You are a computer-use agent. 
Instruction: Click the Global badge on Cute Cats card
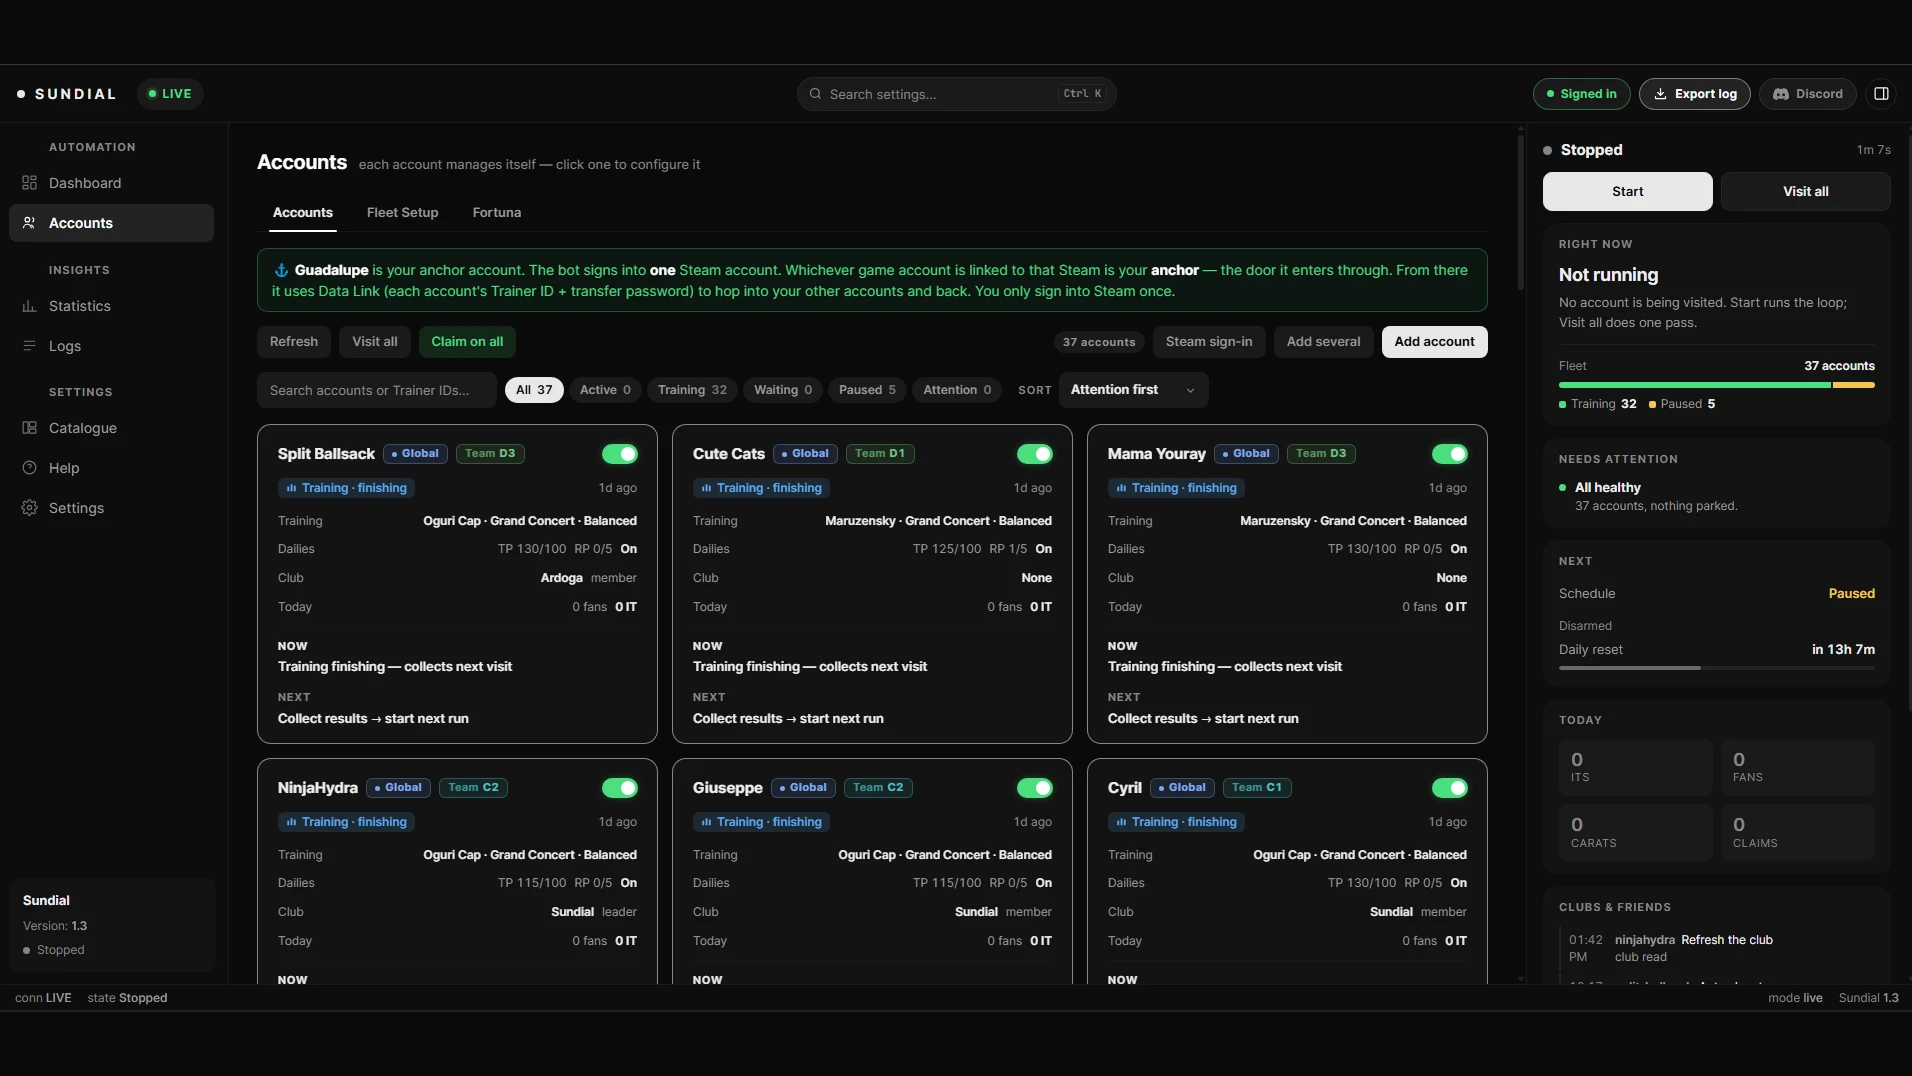point(805,454)
